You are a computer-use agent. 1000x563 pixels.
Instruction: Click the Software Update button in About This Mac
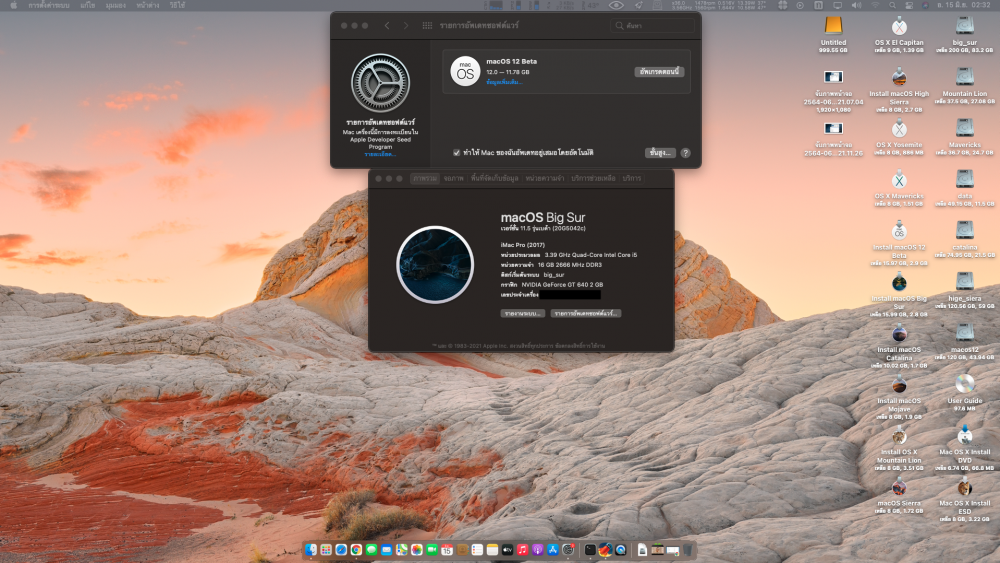coord(585,314)
